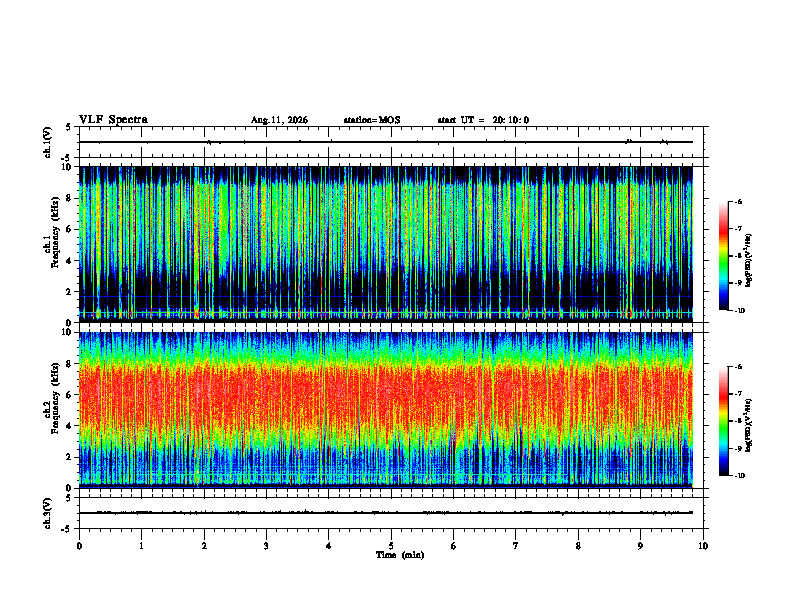Click time axis tick label '7'
This screenshot has width=792, height=612.
tap(516, 546)
